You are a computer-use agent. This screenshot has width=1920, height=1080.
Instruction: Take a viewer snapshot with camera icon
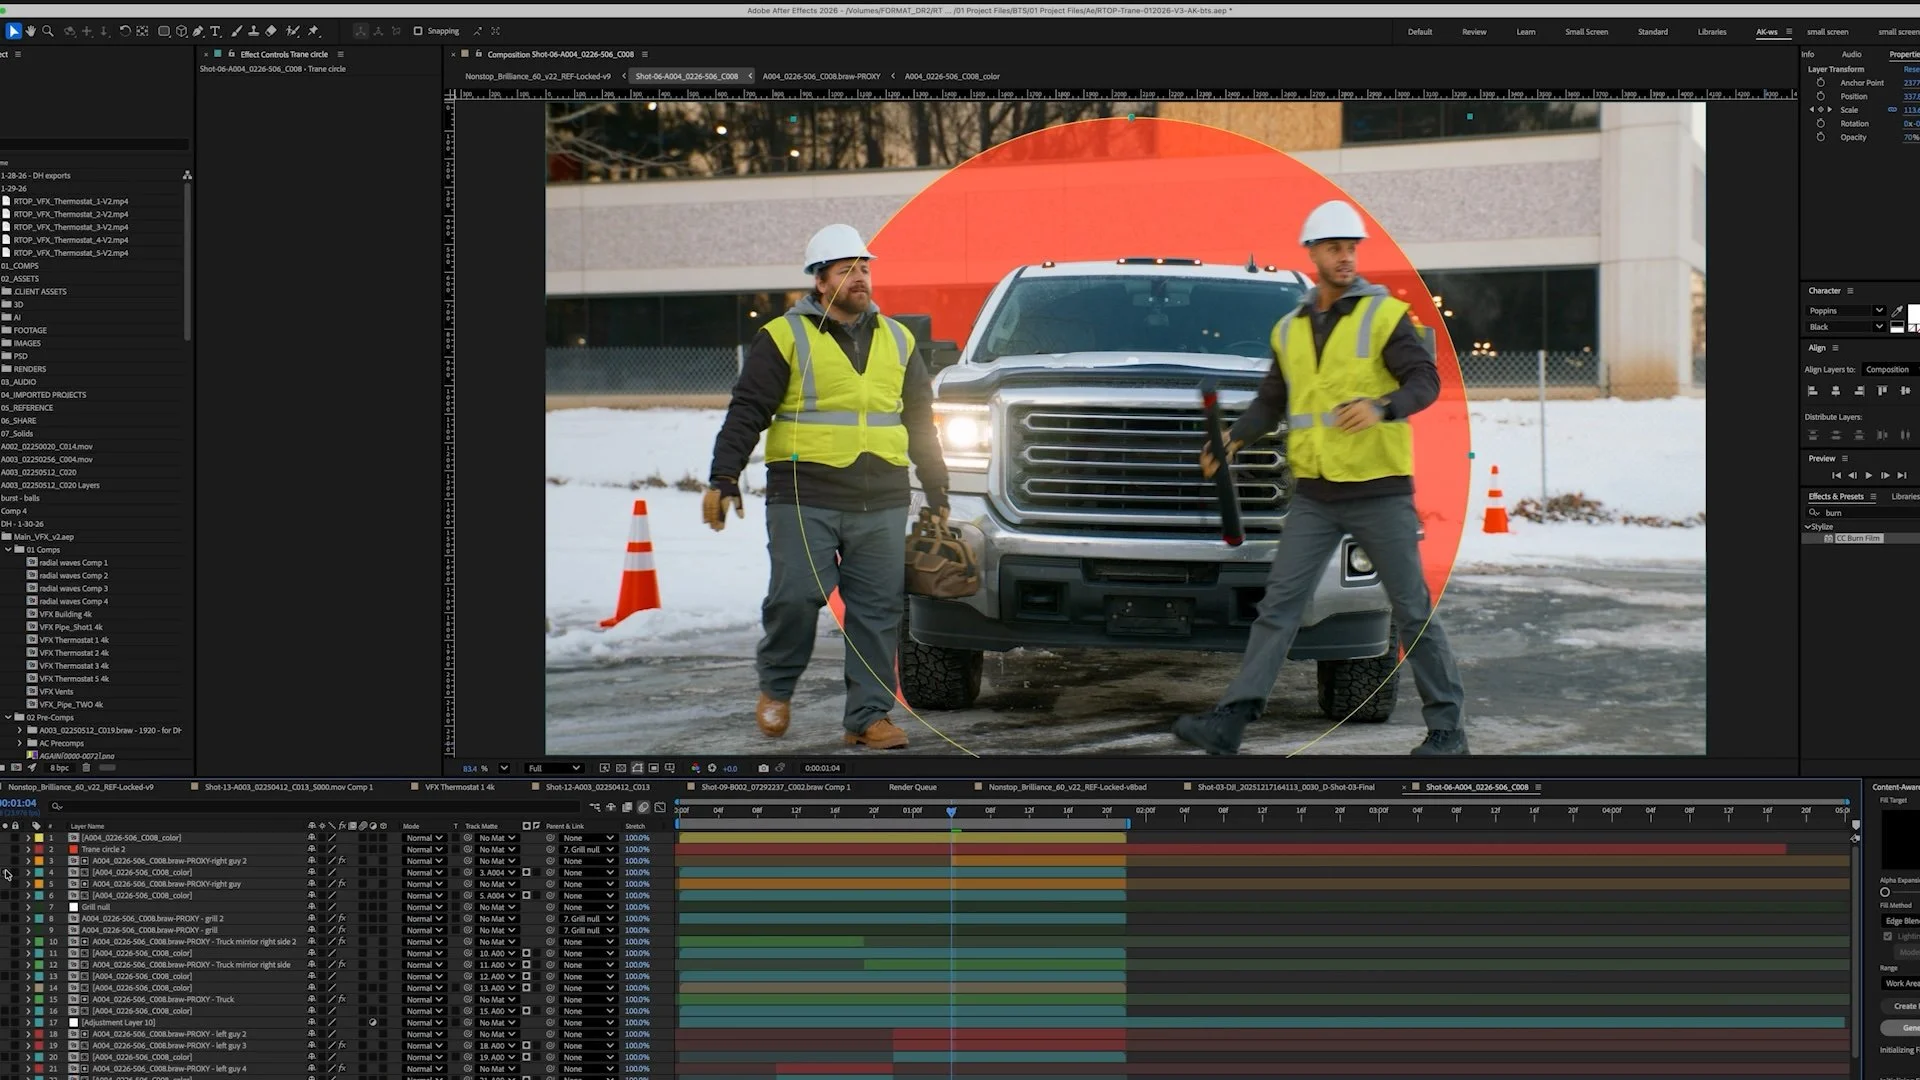click(763, 768)
